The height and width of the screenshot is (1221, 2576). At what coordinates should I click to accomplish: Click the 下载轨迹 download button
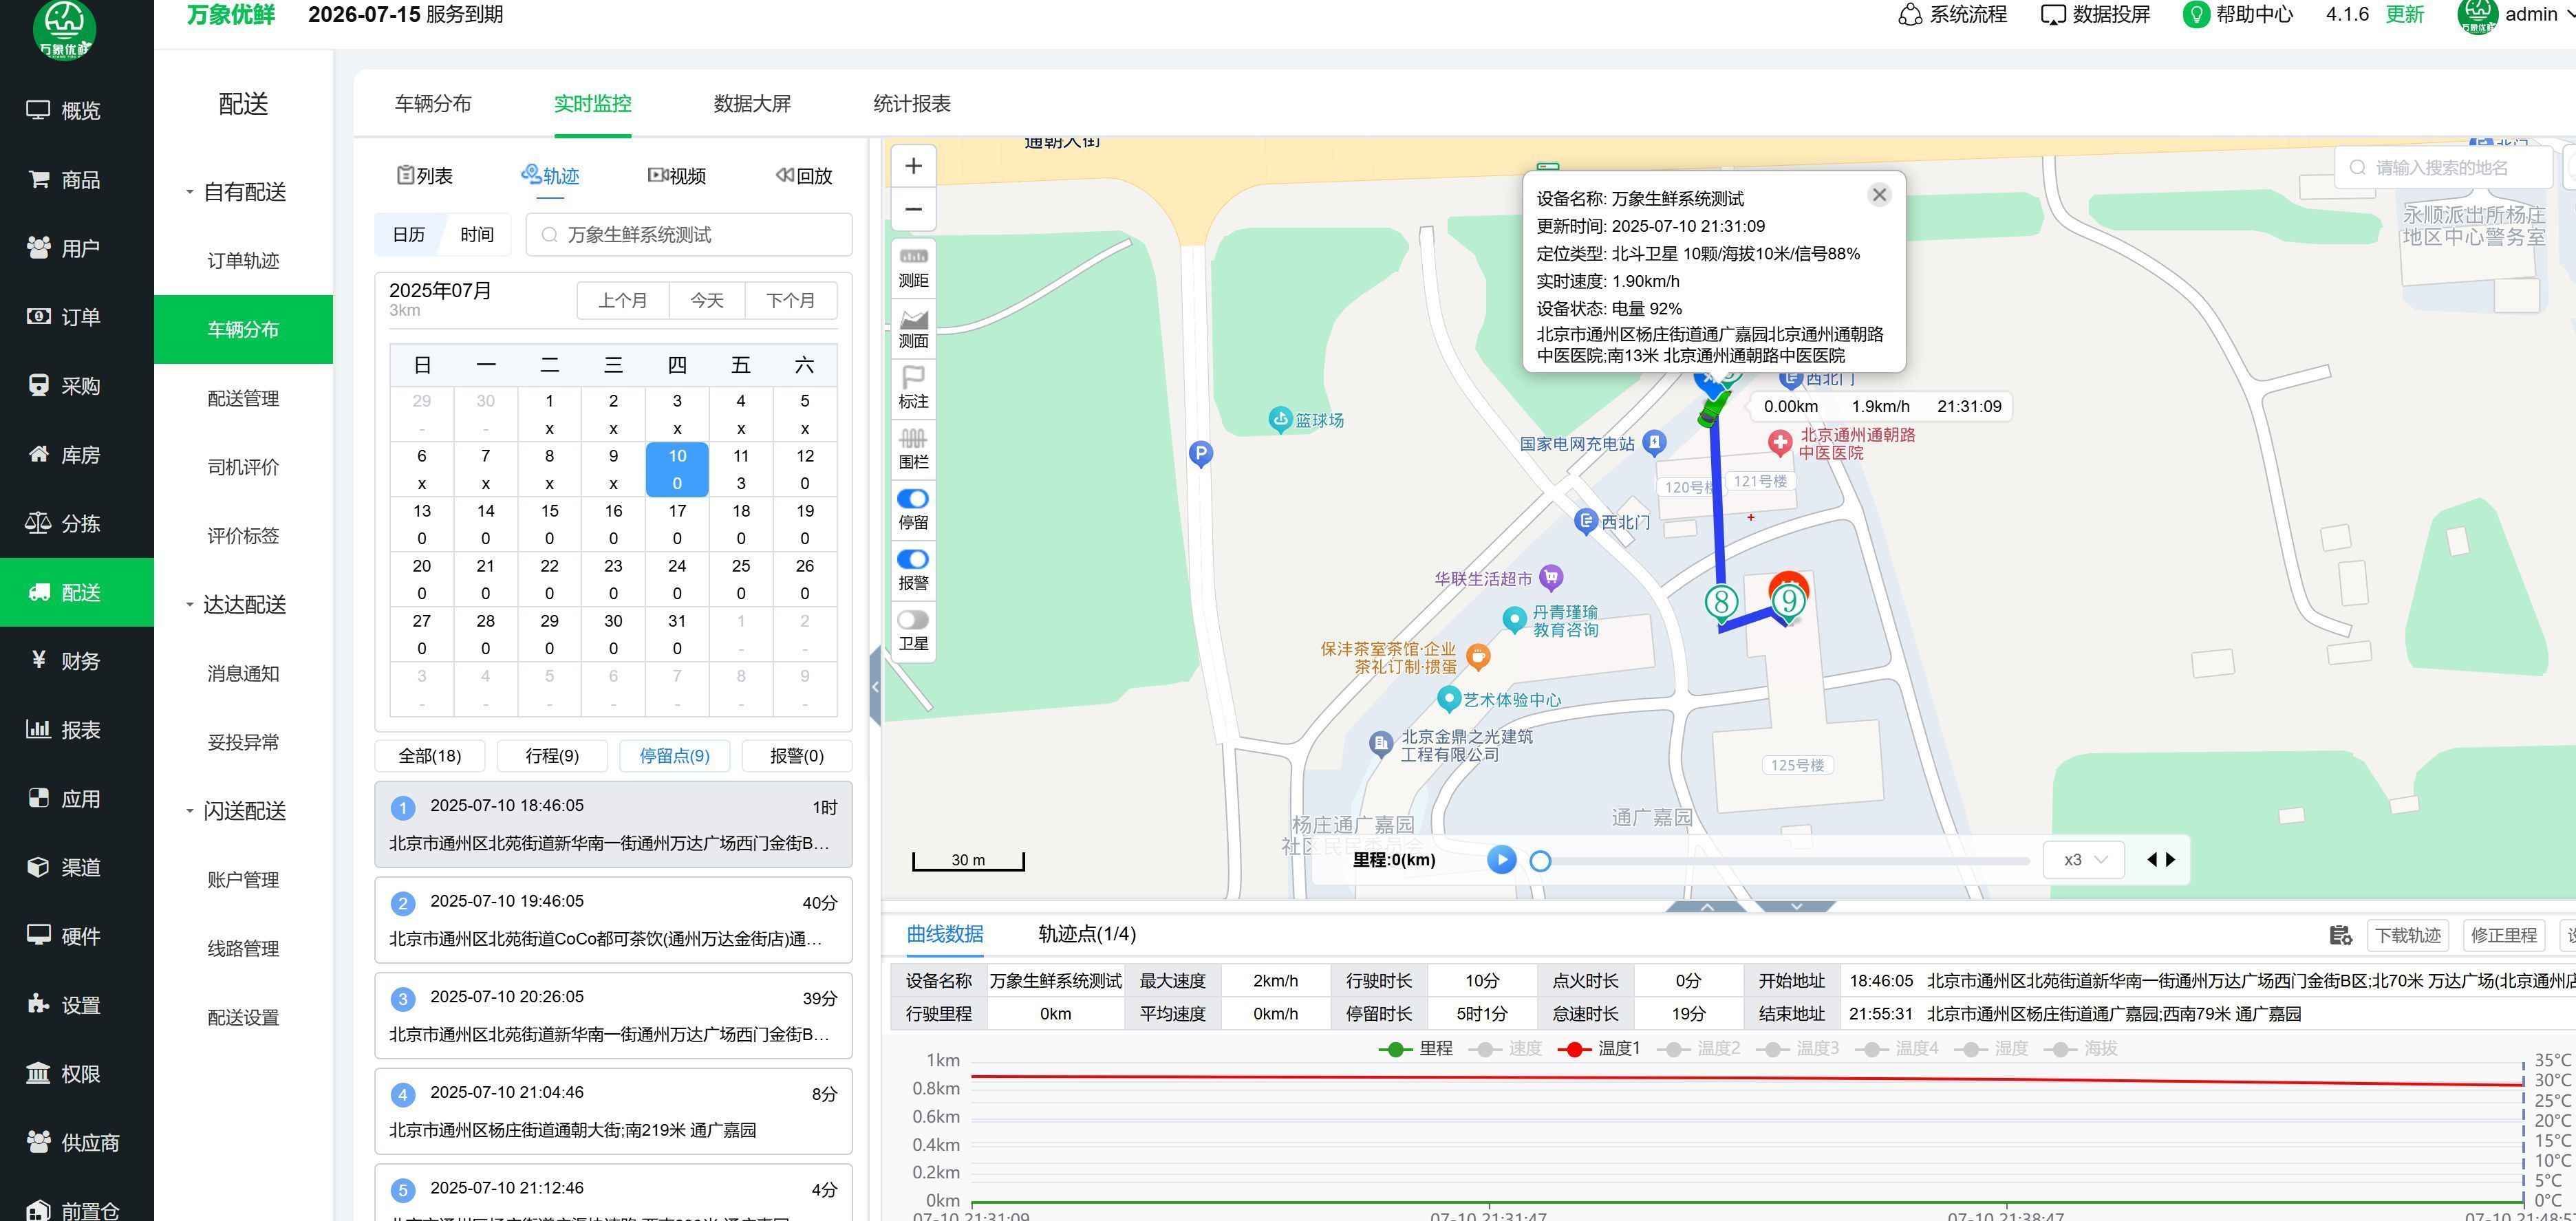[2408, 935]
